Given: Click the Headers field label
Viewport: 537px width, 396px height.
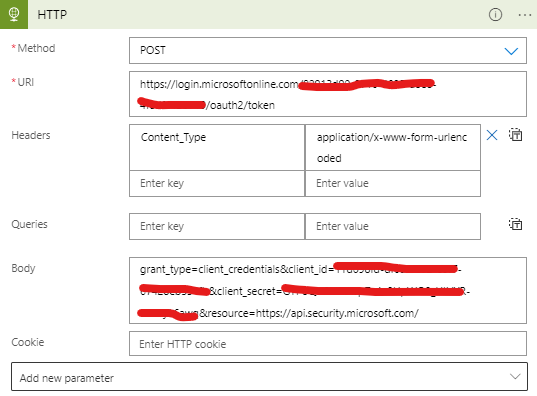Looking at the screenshot, I should [31, 135].
